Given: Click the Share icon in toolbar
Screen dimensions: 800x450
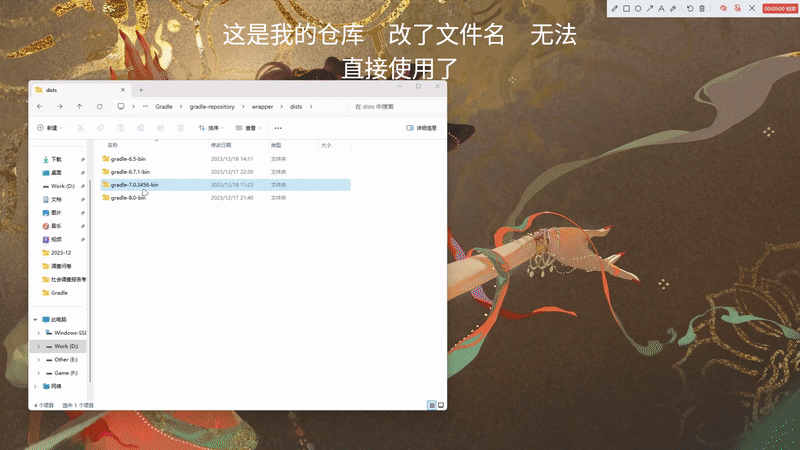Looking at the screenshot, I should point(160,128).
